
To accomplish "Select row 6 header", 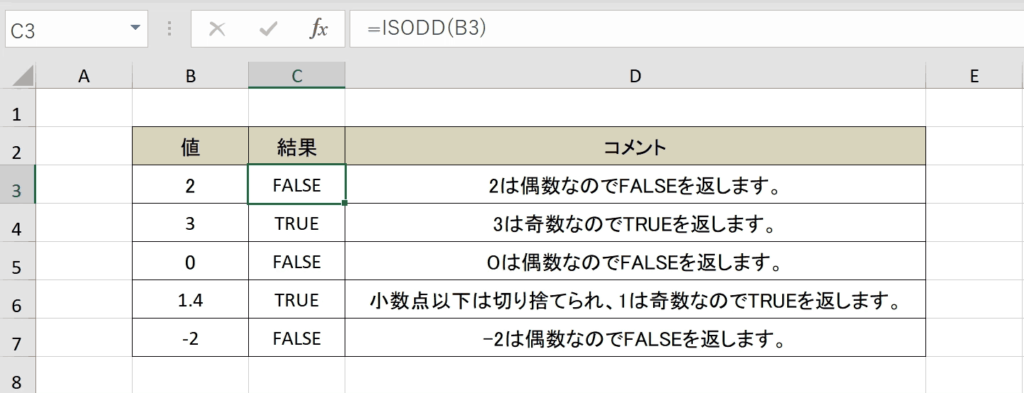I will pyautogui.click(x=17, y=302).
